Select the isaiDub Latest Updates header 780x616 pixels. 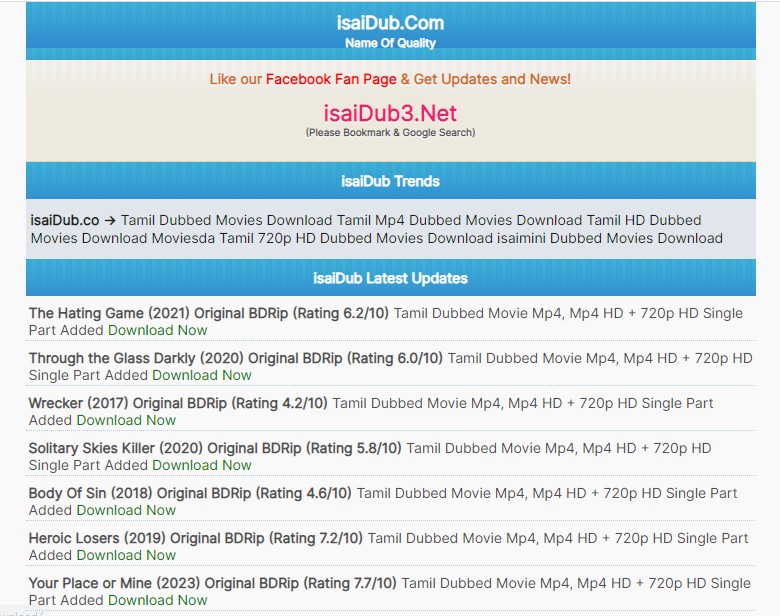click(x=390, y=278)
